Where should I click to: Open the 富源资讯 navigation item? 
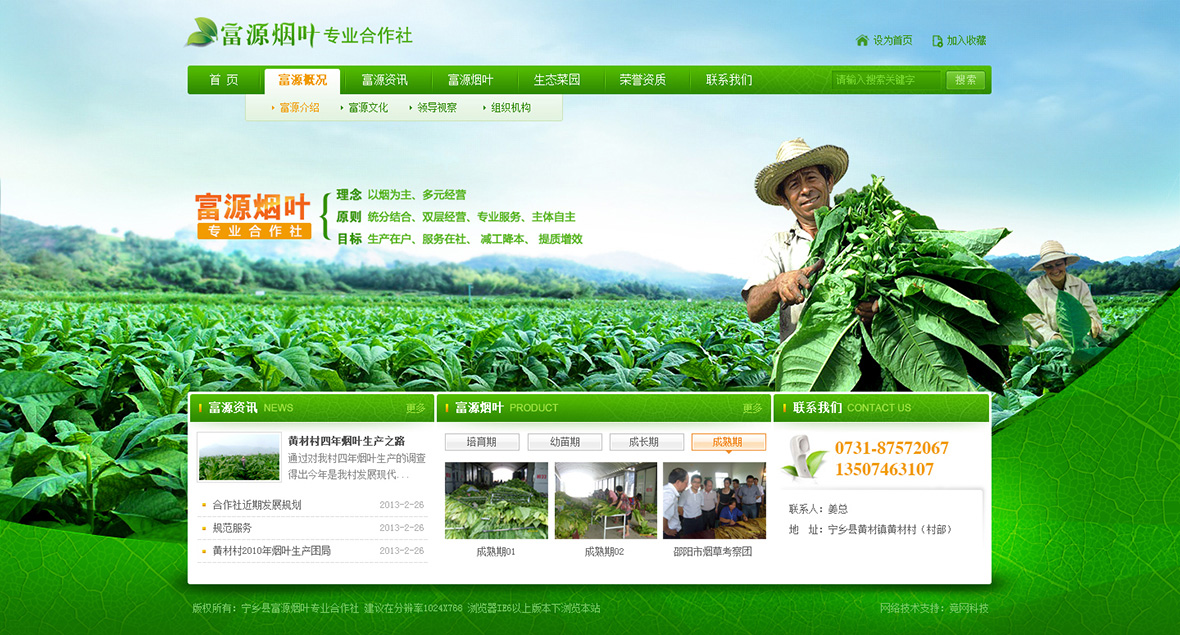click(x=385, y=80)
